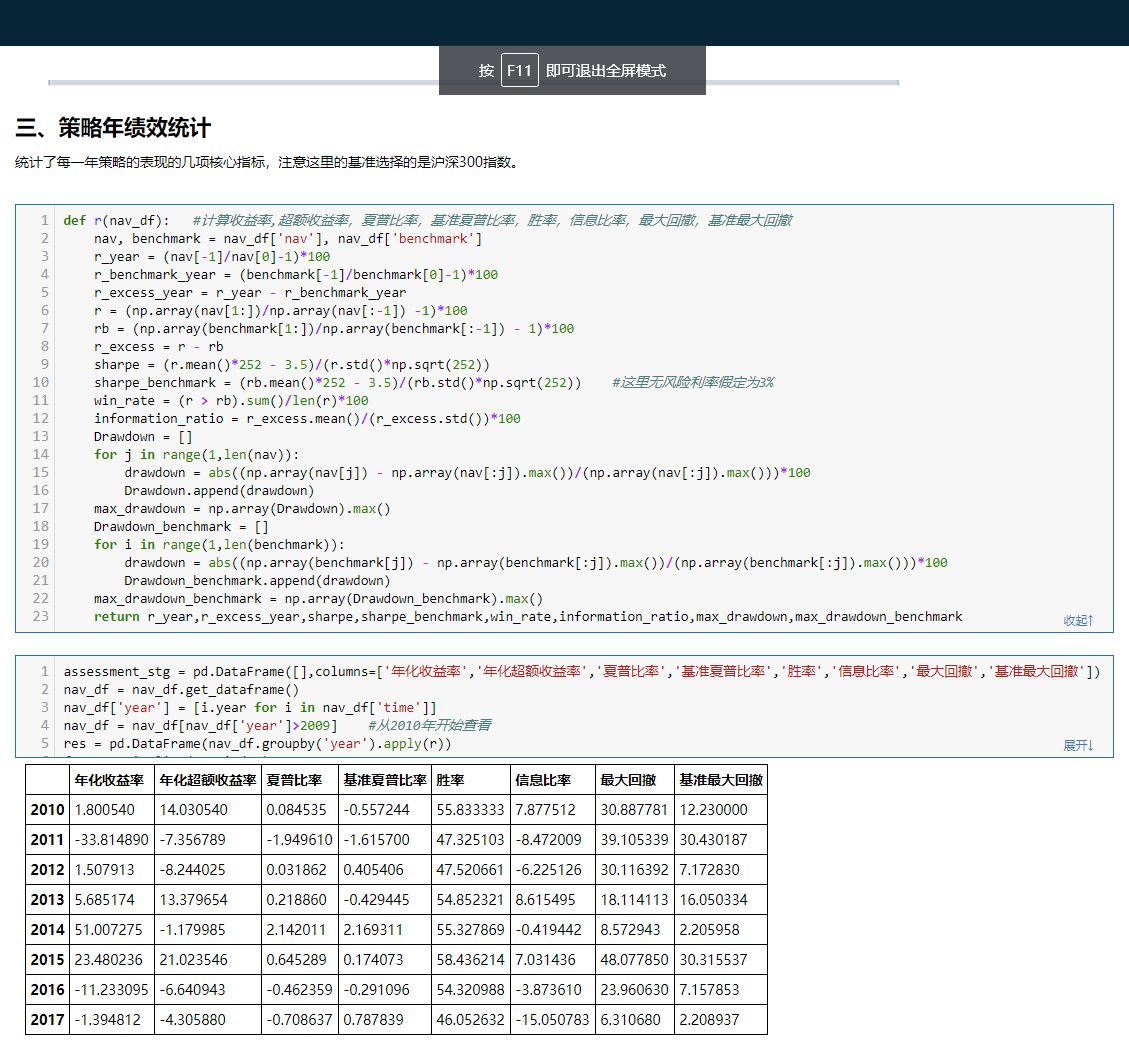Click line 9 sharpe calculation code
The image size is (1129, 1063).
tap(292, 364)
